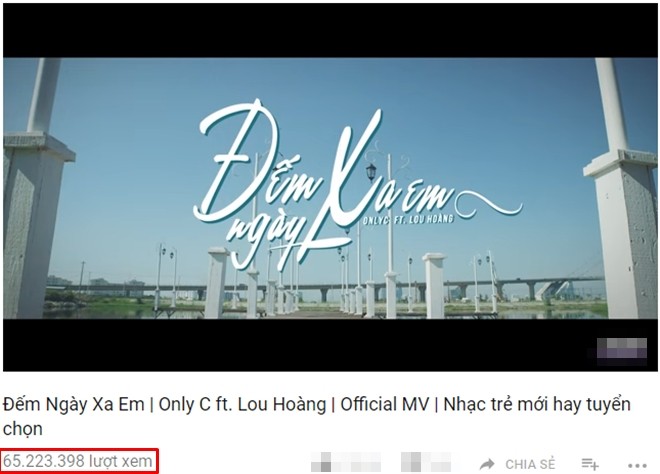Click the top black letterbox bar of player
Screen dimensions: 660x474
[330, 30]
